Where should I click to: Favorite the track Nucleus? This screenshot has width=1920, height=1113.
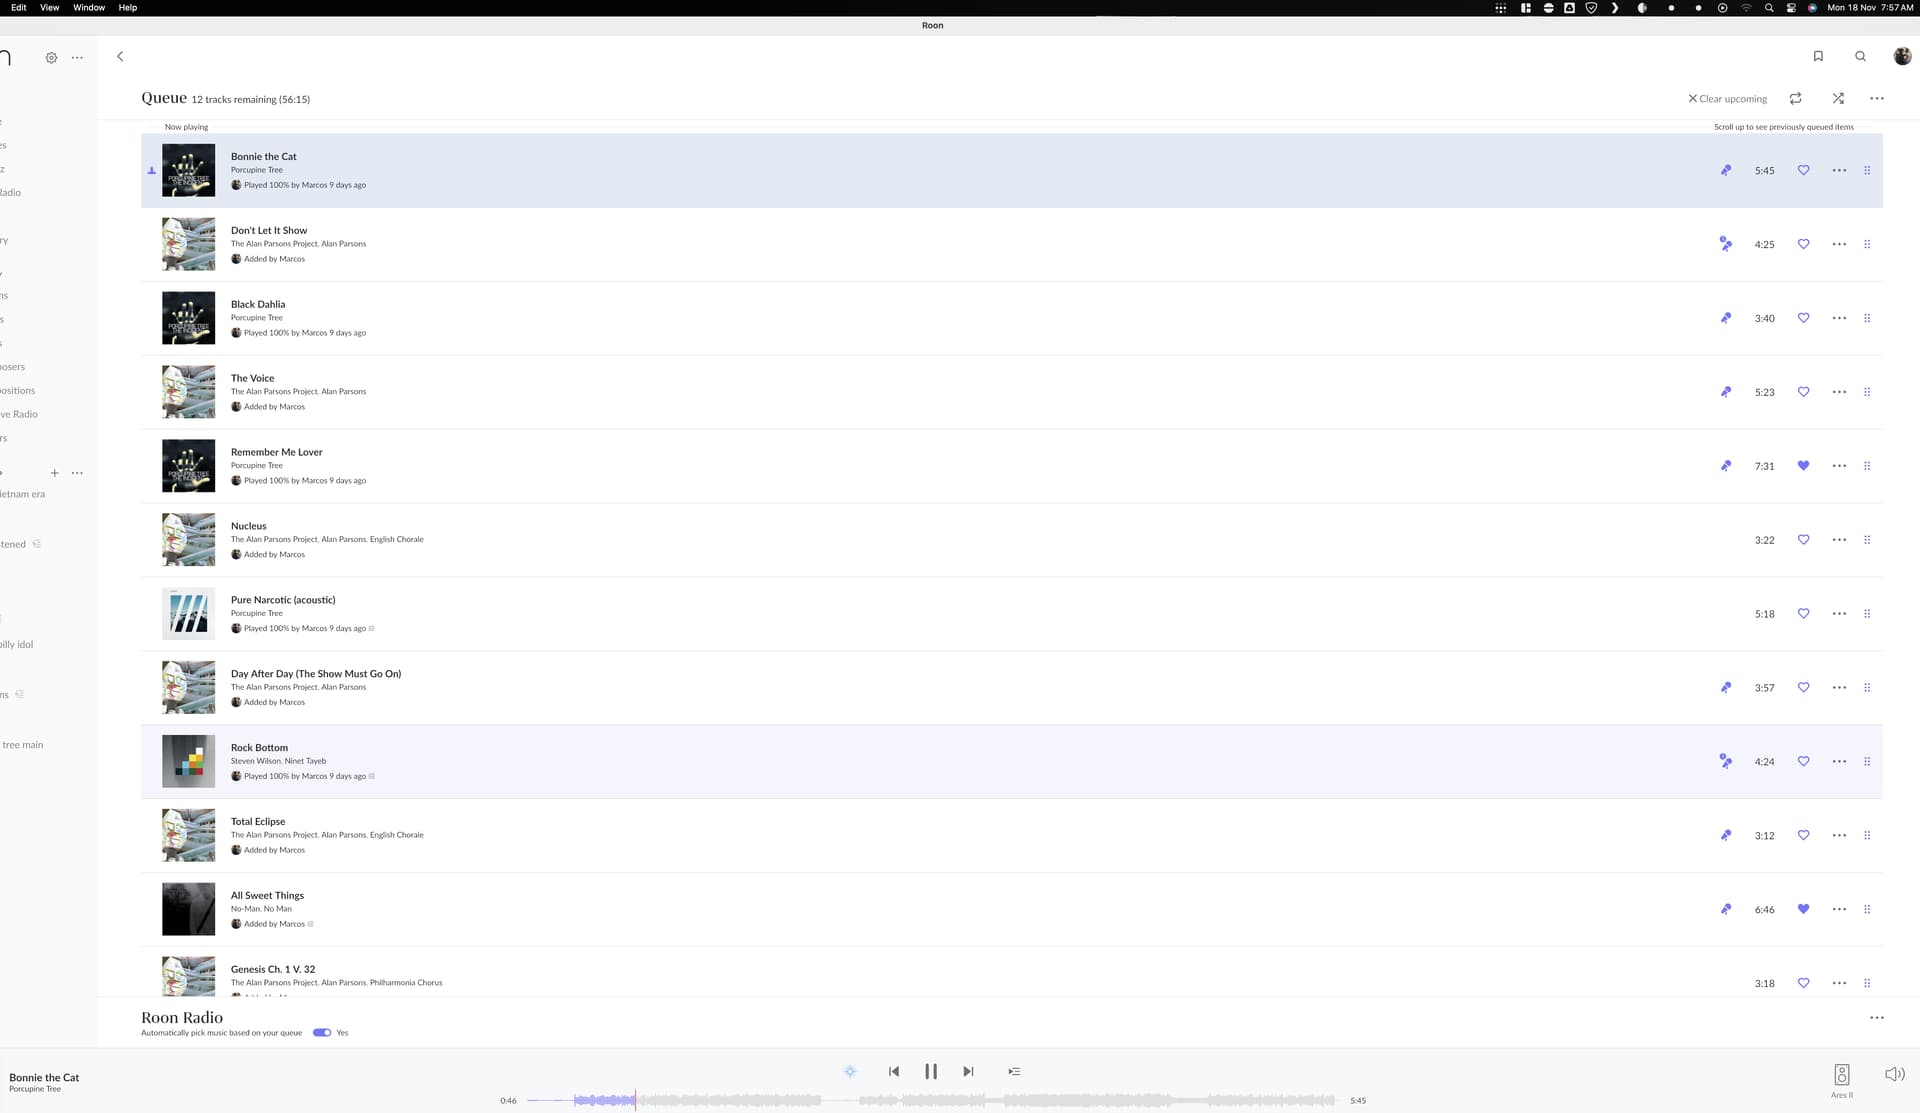point(1803,540)
